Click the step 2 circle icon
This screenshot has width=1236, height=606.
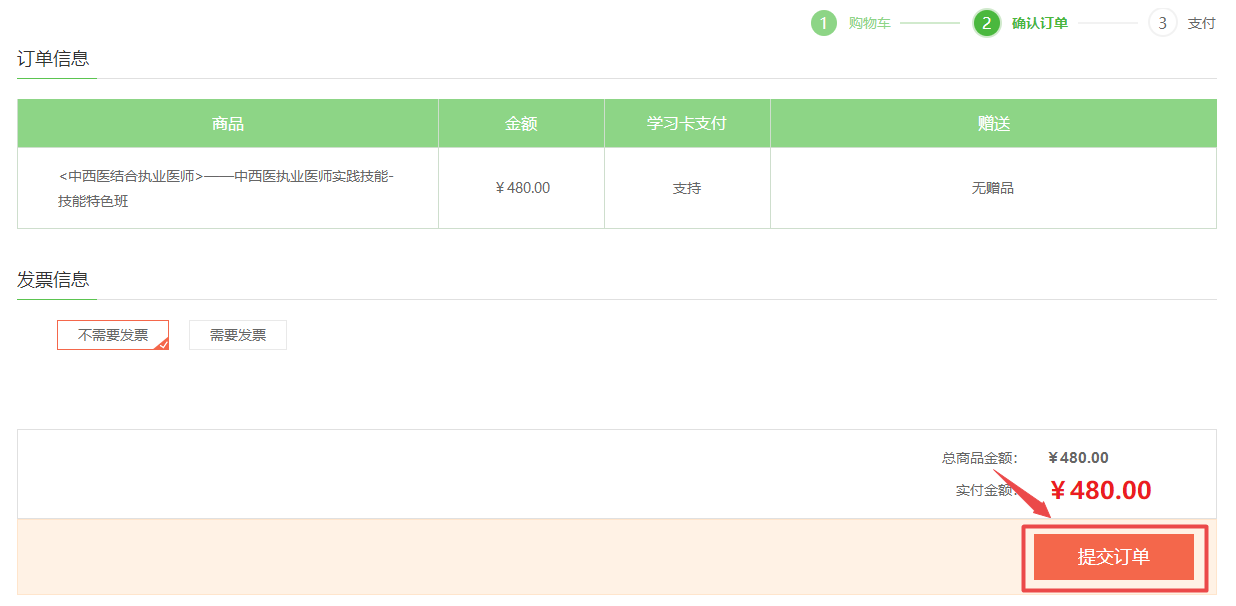click(x=986, y=23)
